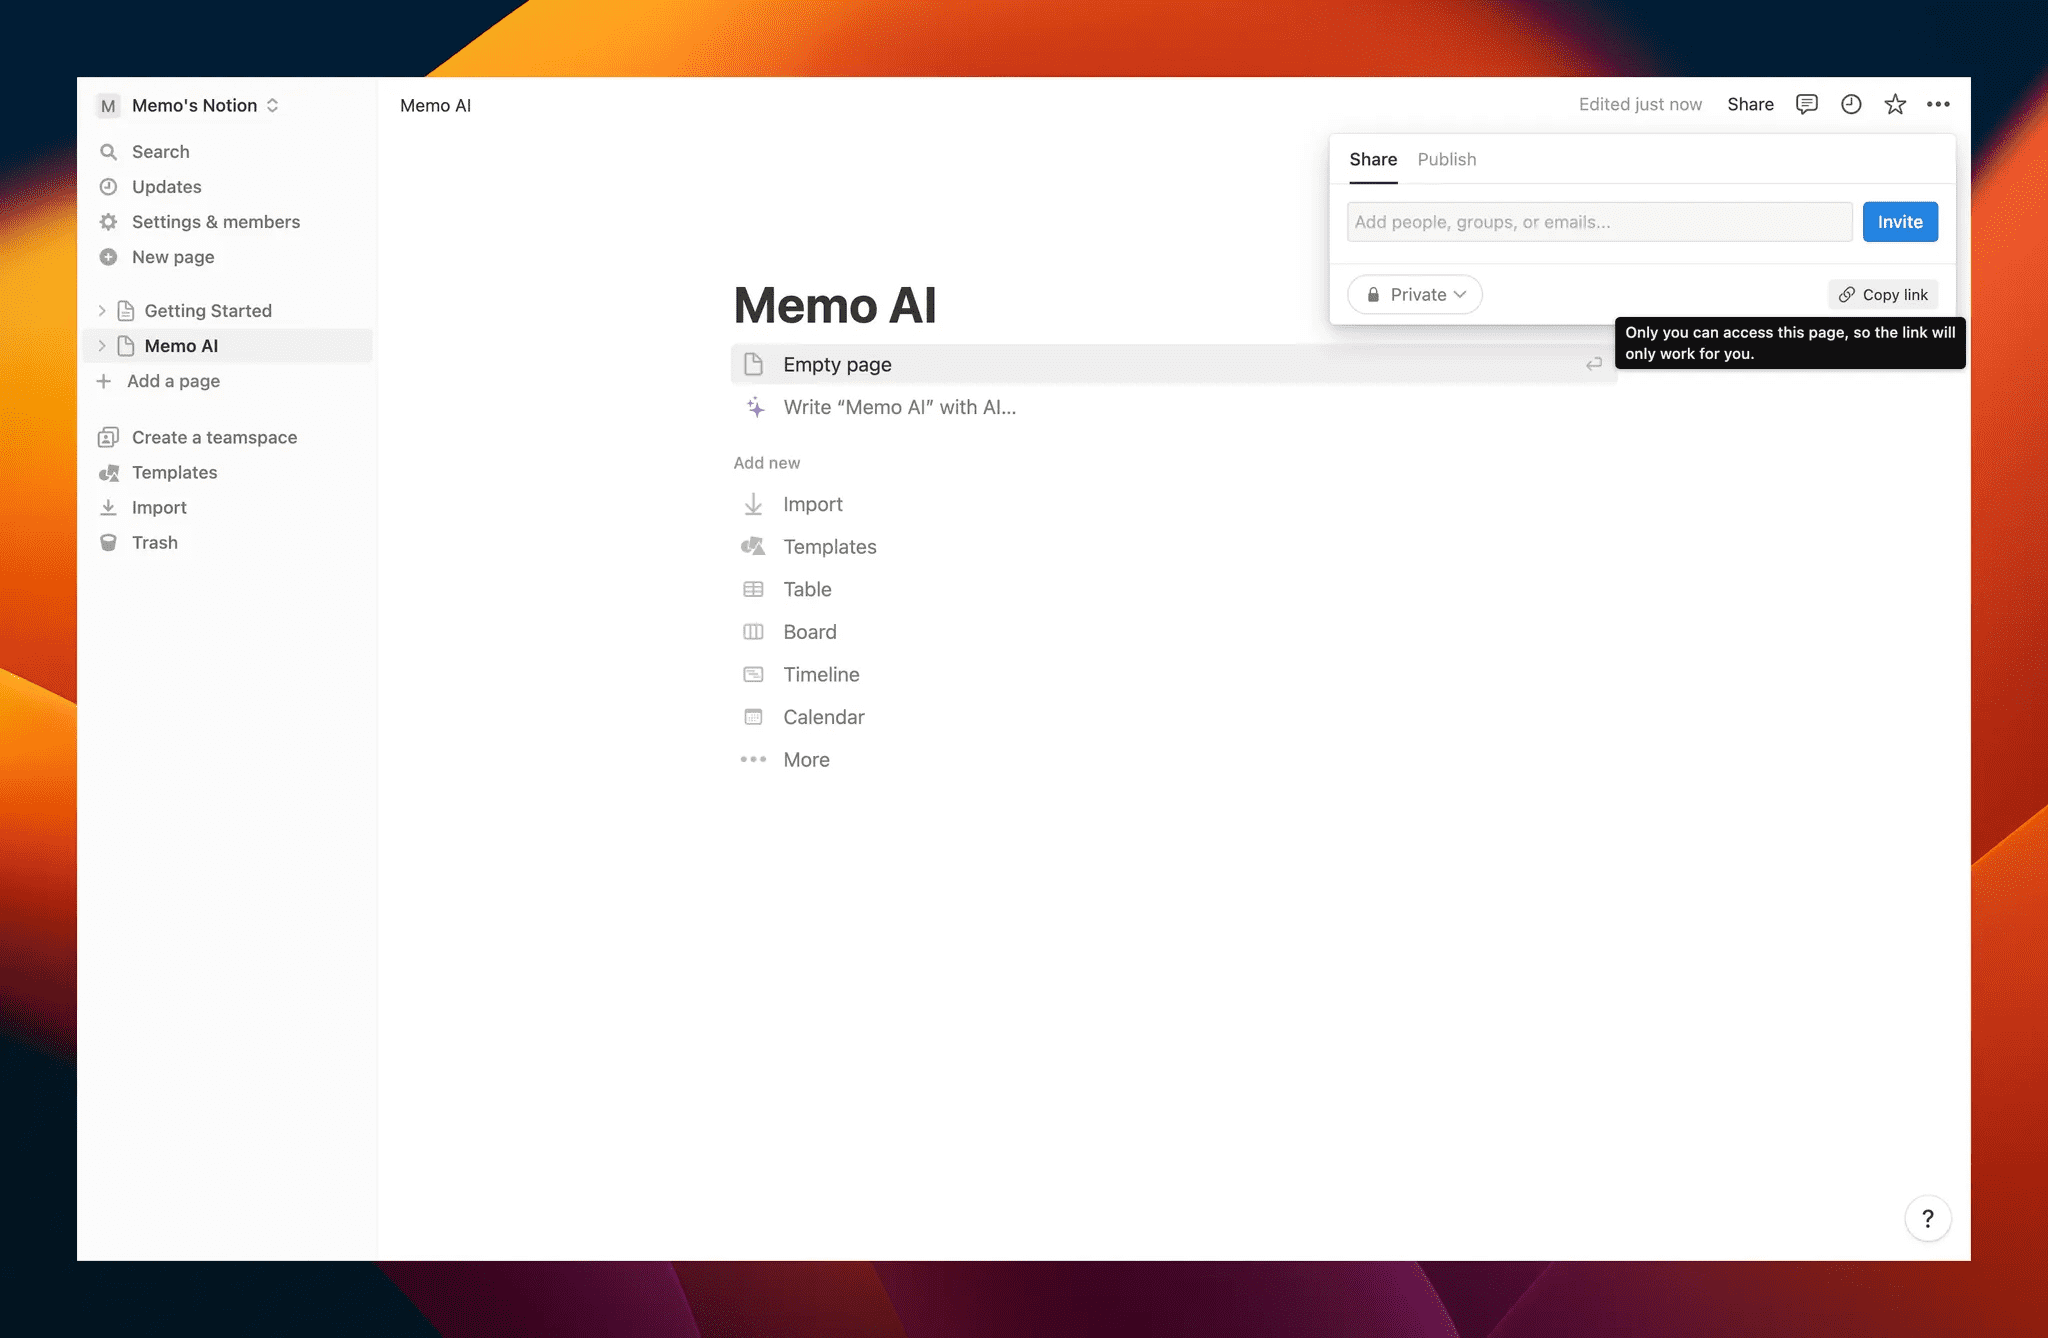
Task: Star the page as favorite
Action: pos(1895,104)
